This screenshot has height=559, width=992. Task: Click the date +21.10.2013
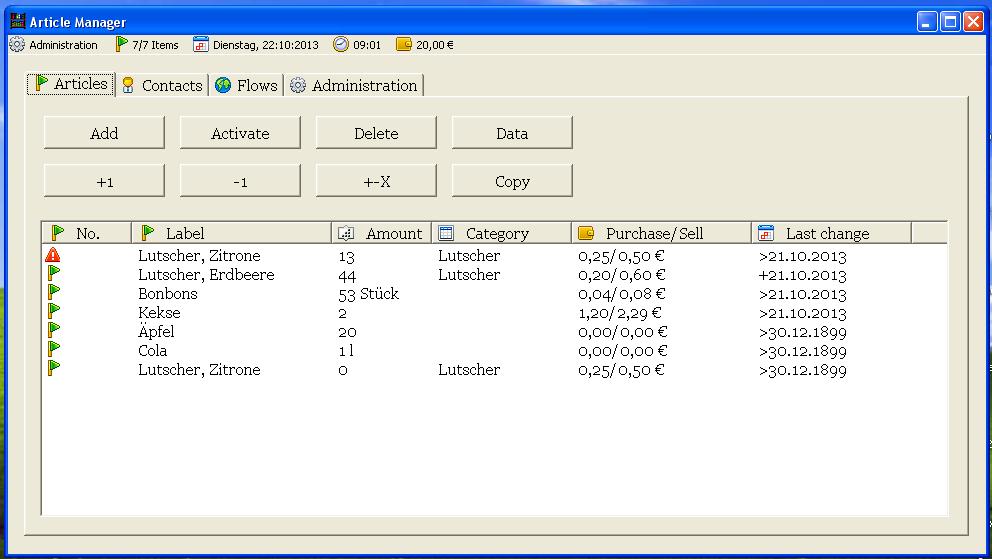pos(802,275)
